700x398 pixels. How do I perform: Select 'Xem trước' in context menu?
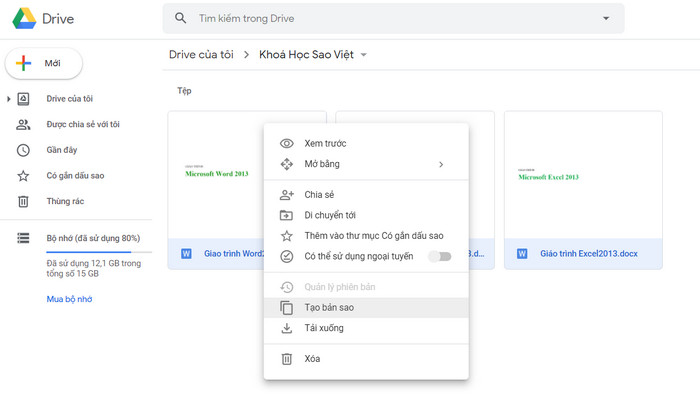366,143
